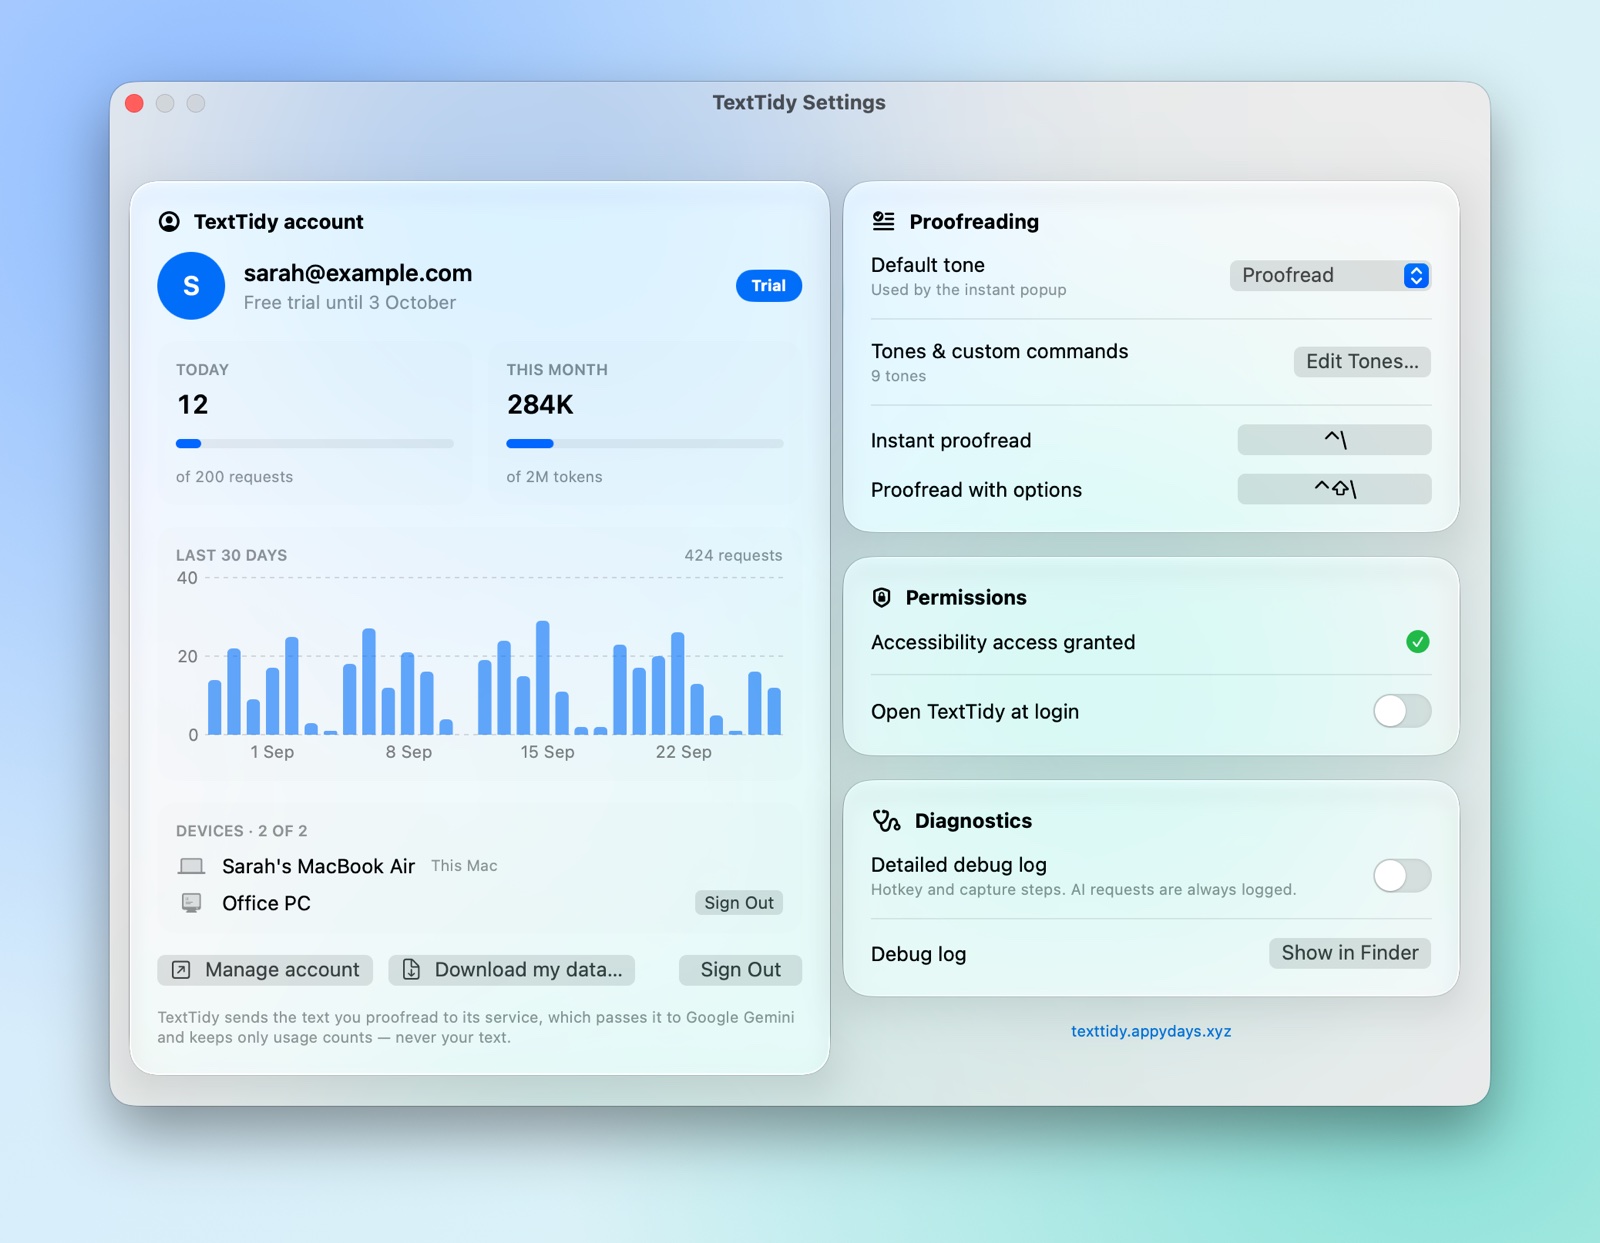Click the external-link icon in Manage account

pos(181,970)
